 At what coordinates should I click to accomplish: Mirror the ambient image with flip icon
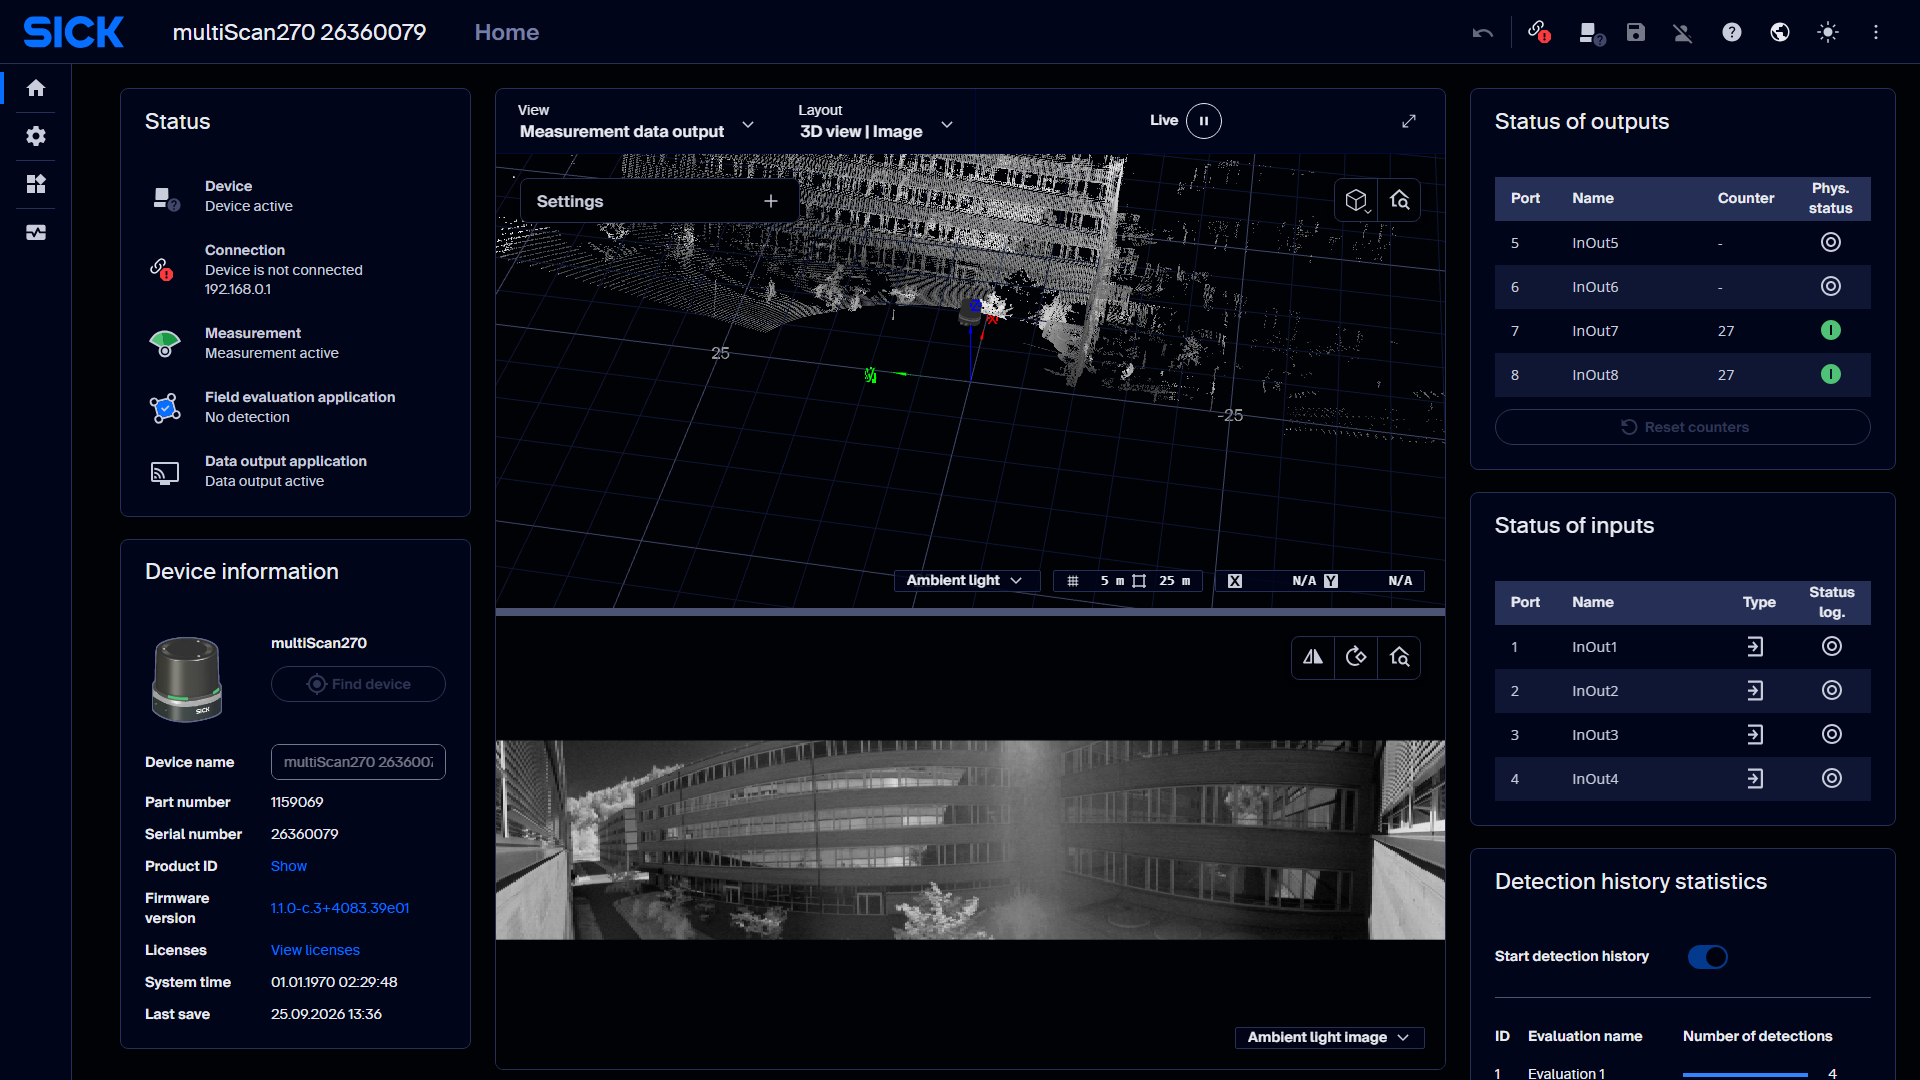1313,657
